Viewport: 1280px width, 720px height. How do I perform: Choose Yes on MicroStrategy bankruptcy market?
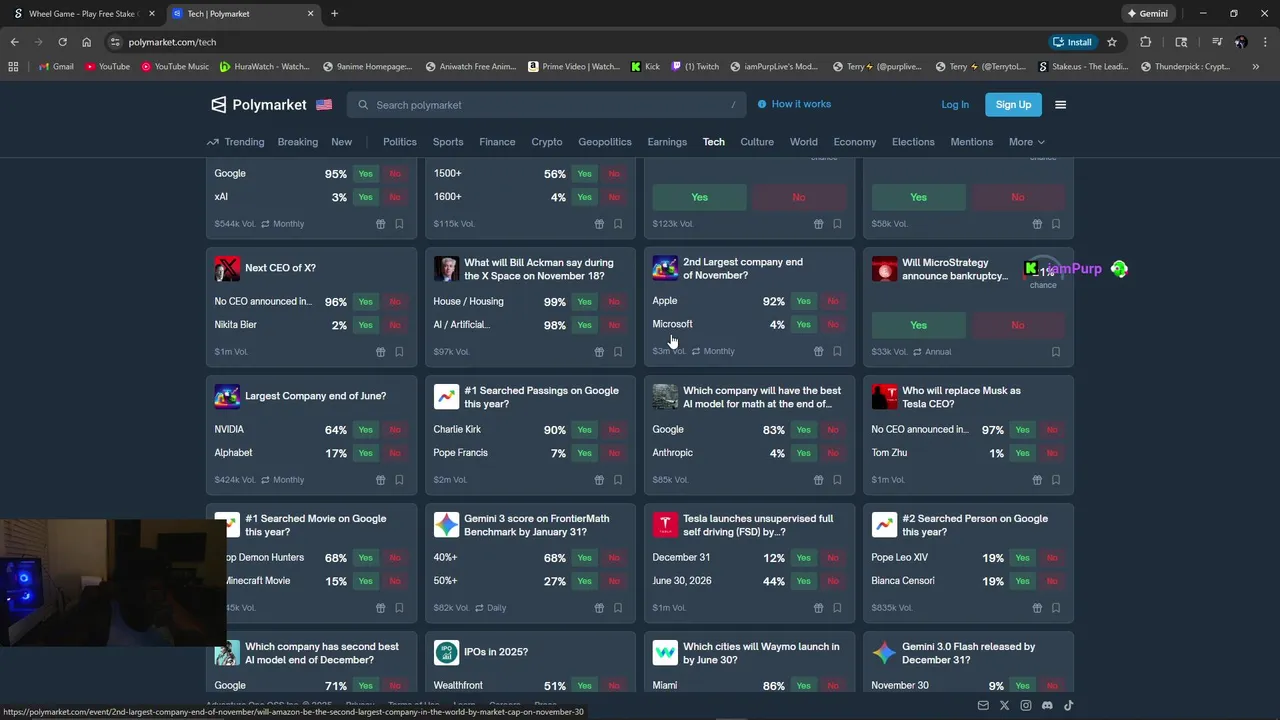pos(918,325)
